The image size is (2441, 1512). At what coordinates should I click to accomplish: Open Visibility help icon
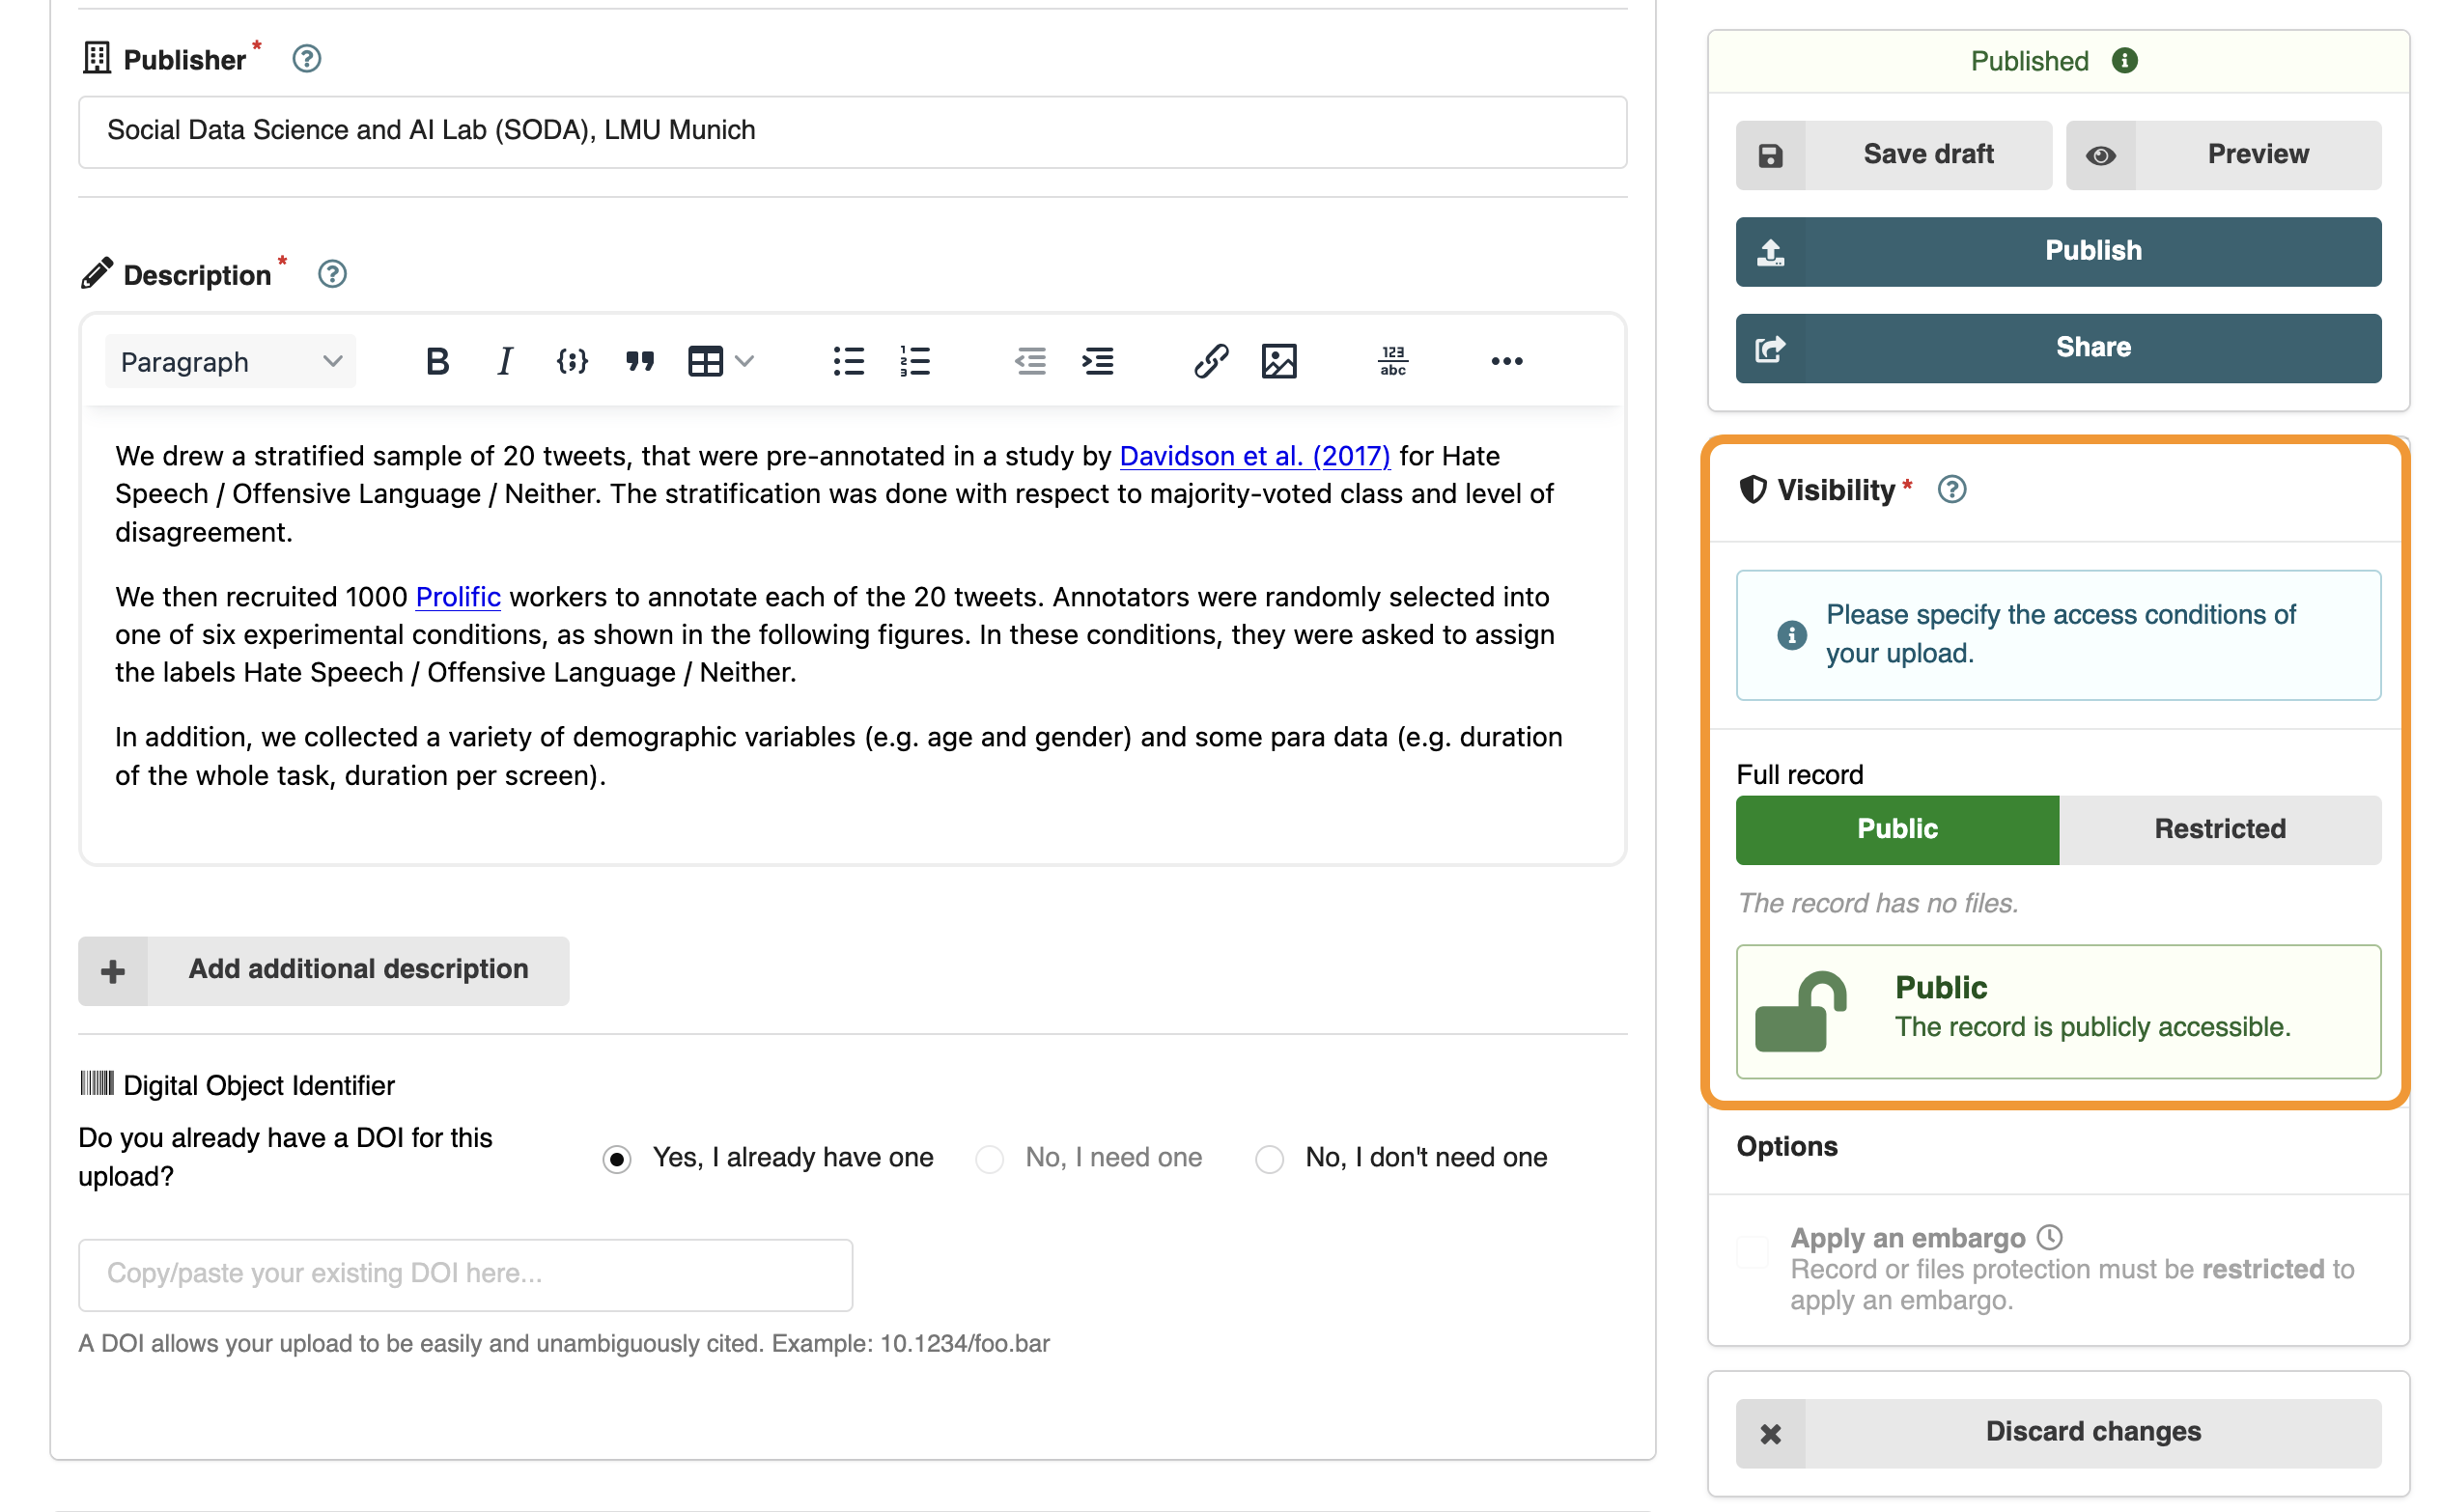point(1951,490)
